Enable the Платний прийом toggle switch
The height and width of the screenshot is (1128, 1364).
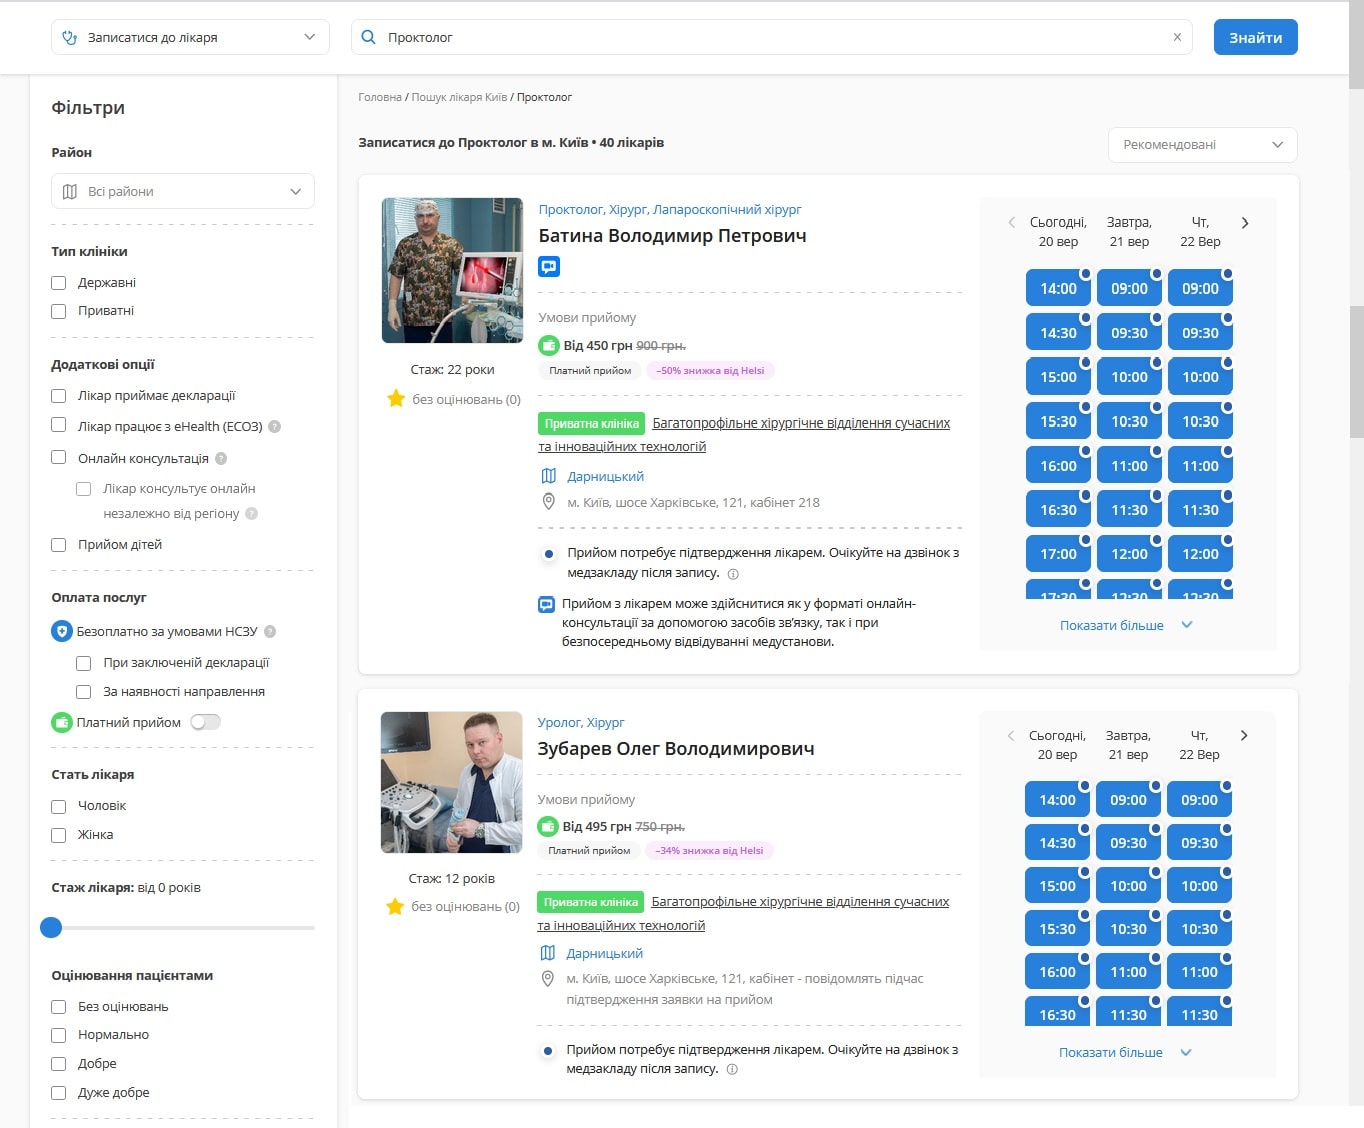206,722
